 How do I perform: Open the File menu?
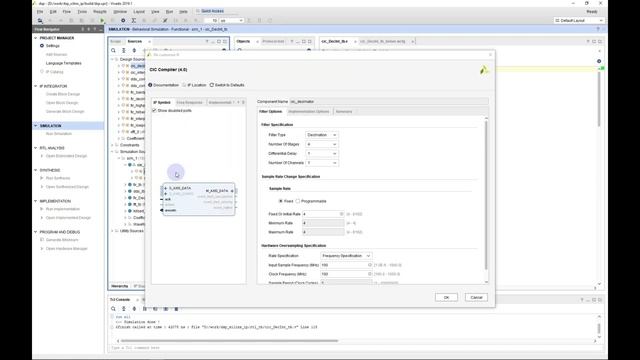(40, 12)
